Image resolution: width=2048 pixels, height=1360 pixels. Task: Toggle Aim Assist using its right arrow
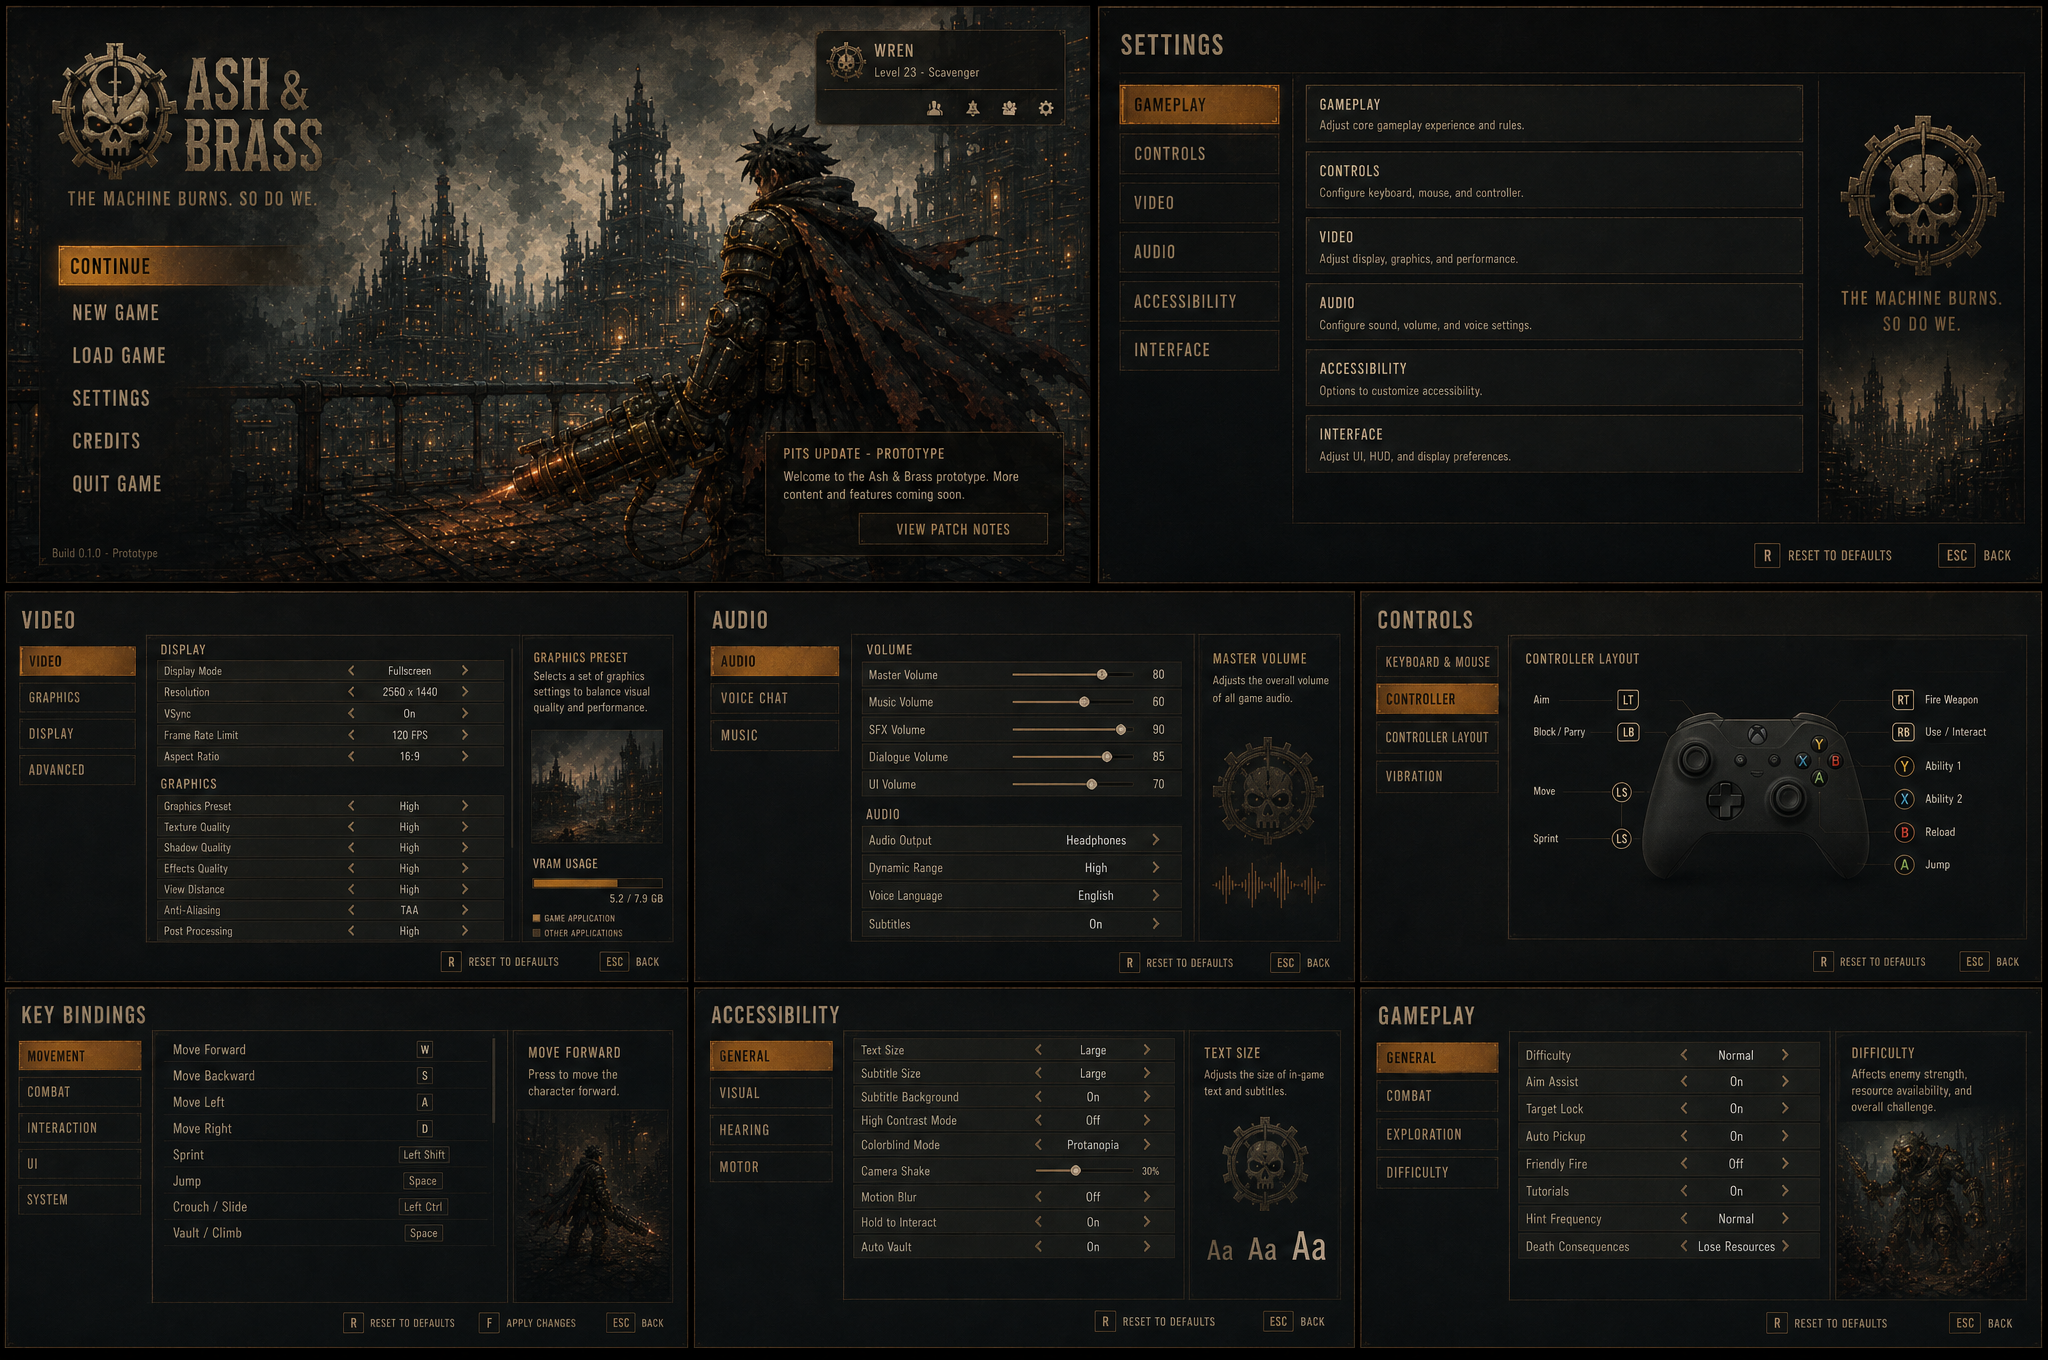click(1784, 1082)
